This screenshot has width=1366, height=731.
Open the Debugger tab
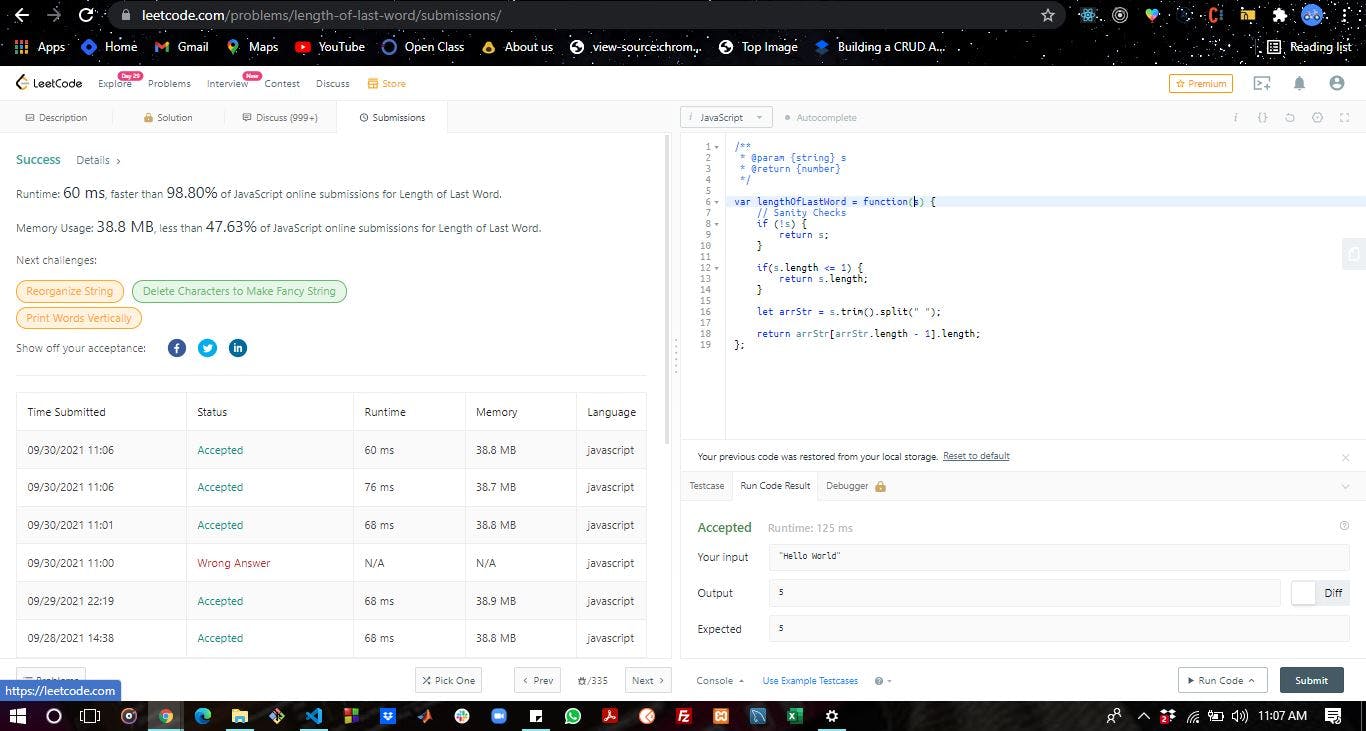(855, 486)
